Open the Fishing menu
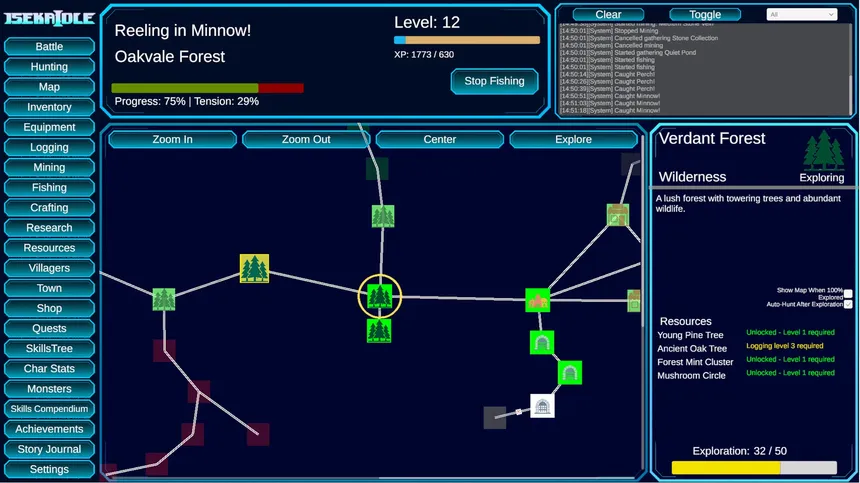Viewport: 860px width, 483px height. [49, 188]
